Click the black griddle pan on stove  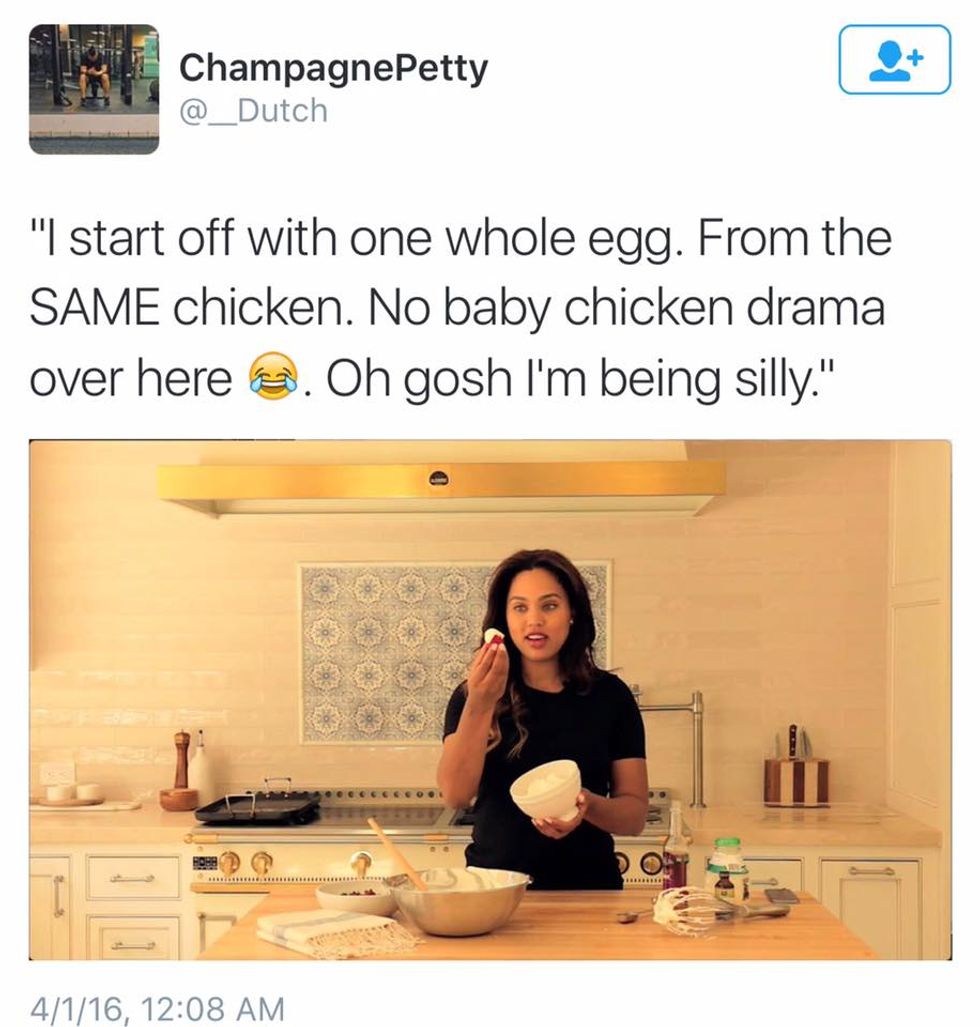pyautogui.click(x=257, y=805)
